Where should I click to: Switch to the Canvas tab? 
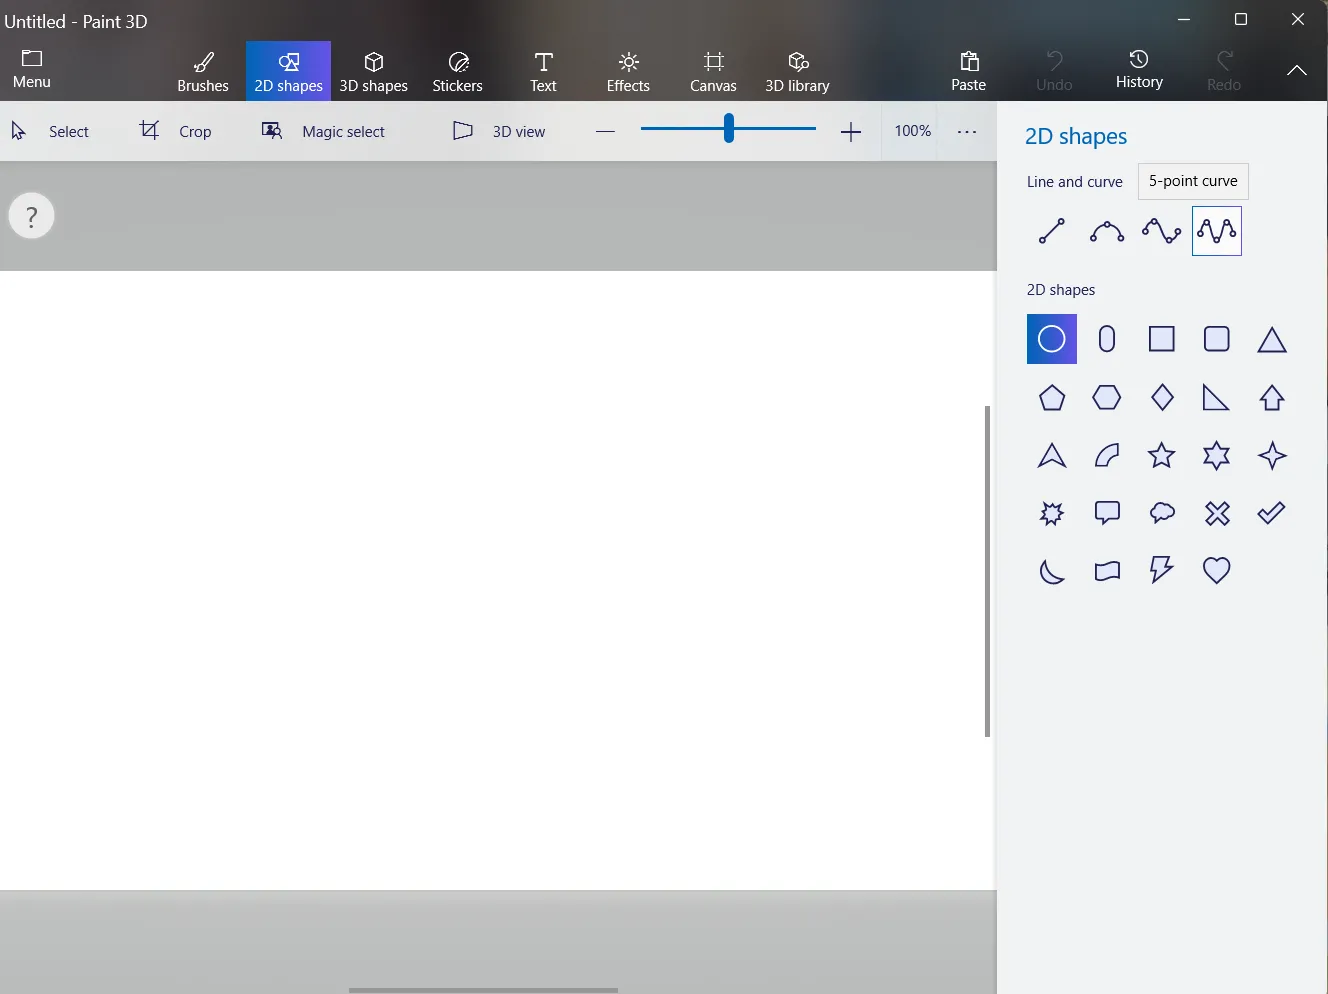(x=712, y=70)
